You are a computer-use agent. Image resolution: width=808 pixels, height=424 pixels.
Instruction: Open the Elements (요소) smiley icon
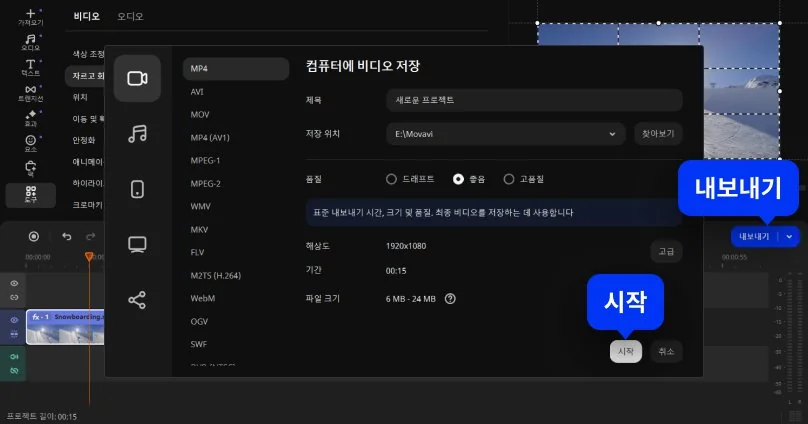30,143
